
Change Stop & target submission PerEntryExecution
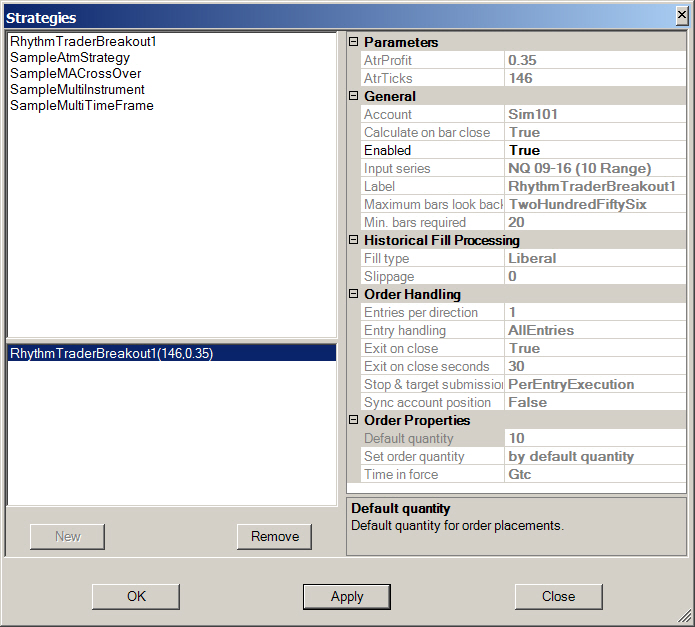point(595,384)
